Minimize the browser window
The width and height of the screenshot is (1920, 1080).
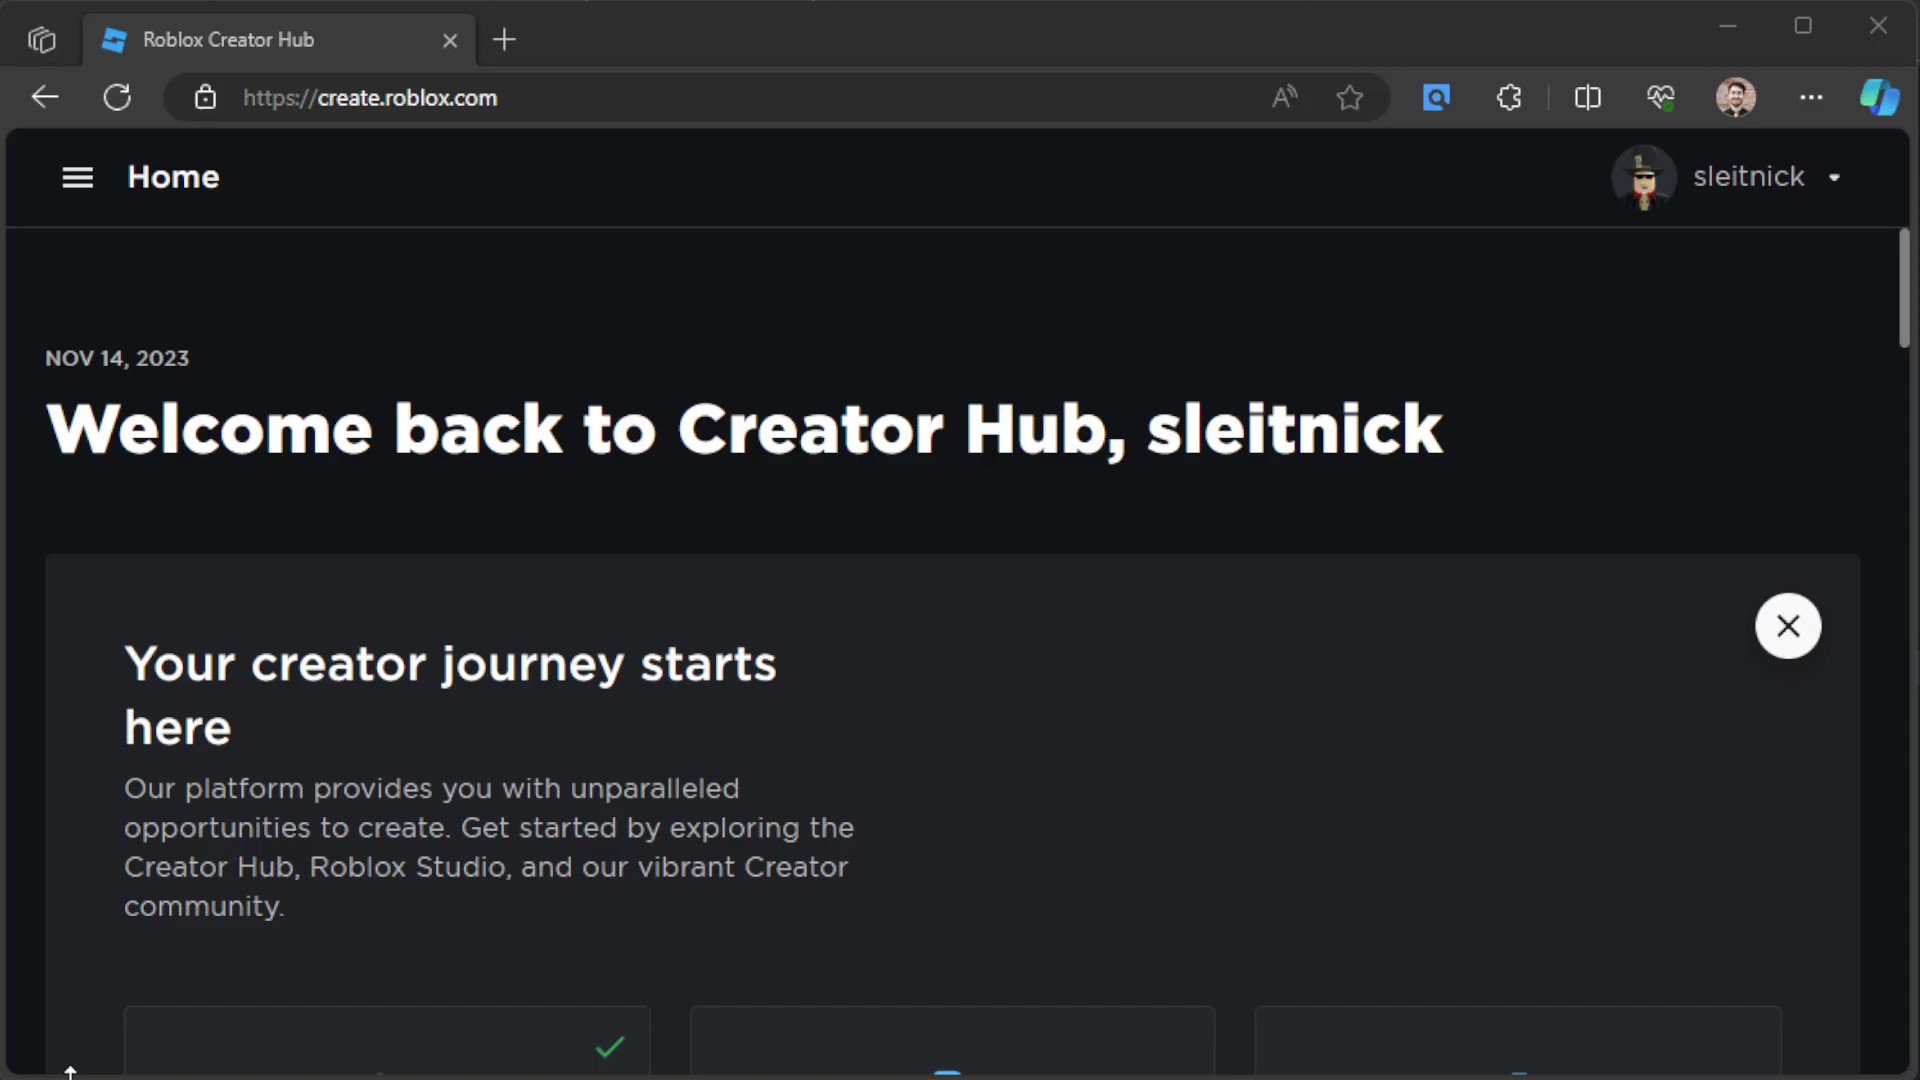(x=1727, y=26)
